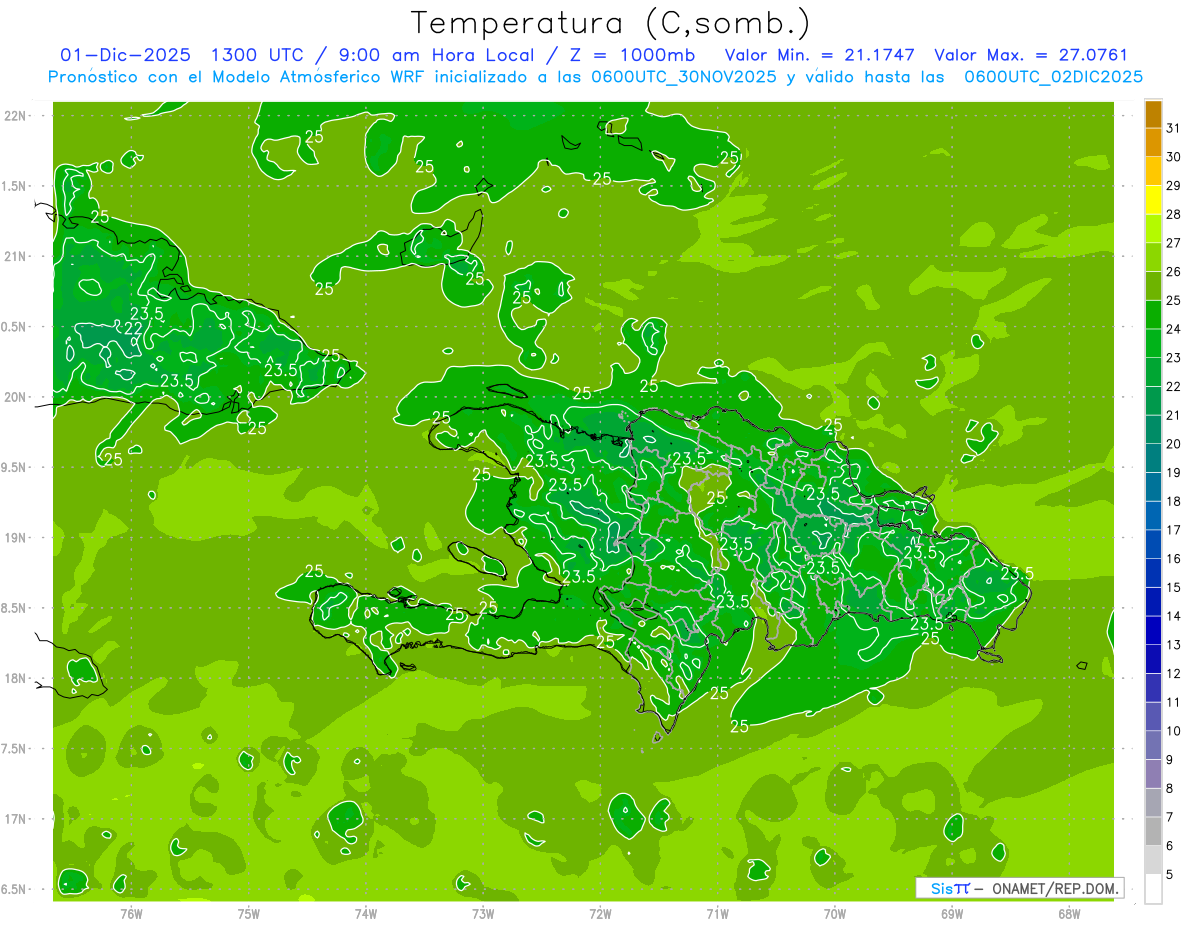This screenshot has width=1200, height=927.
Task: Click the 24 value on the color scale
Action: click(1174, 329)
